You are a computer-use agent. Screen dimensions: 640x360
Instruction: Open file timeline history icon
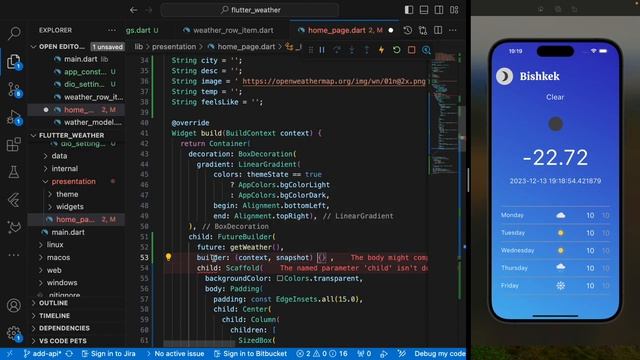[x=407, y=30]
